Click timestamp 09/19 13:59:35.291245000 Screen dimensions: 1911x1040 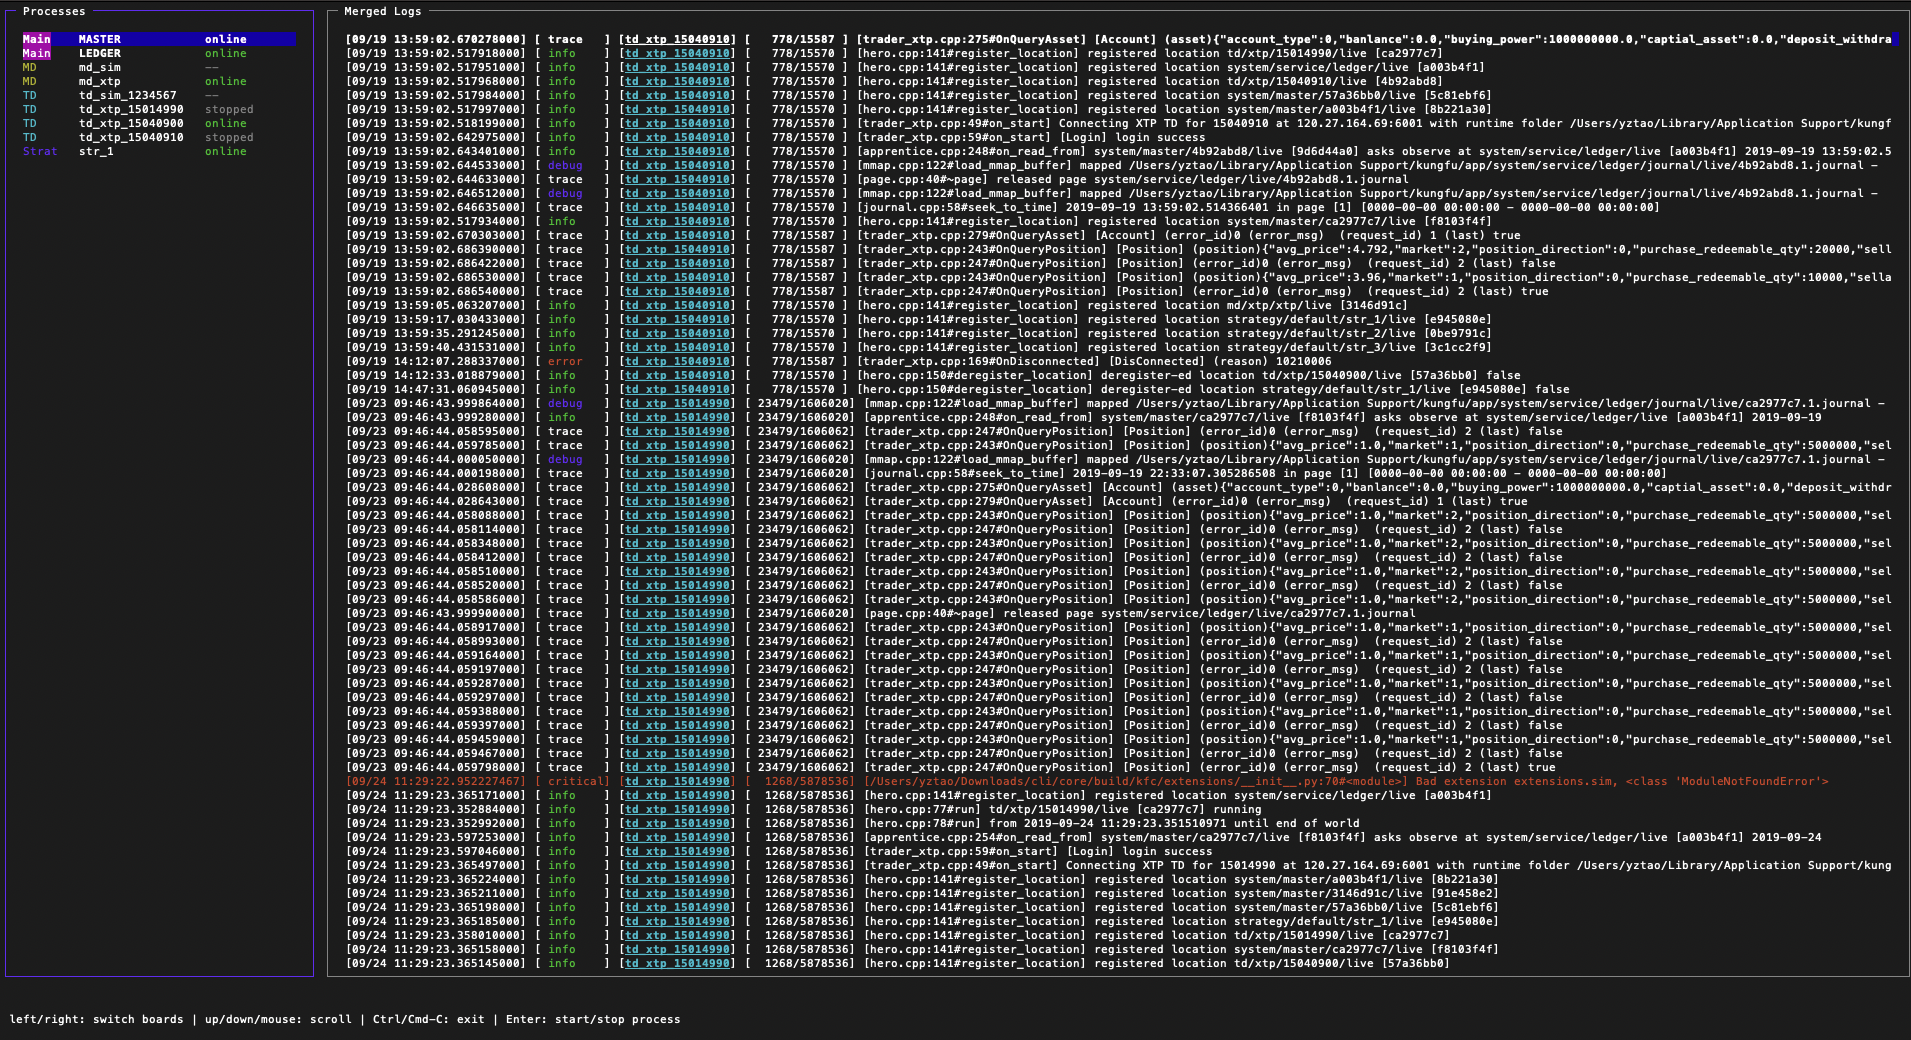pyautogui.click(x=435, y=333)
